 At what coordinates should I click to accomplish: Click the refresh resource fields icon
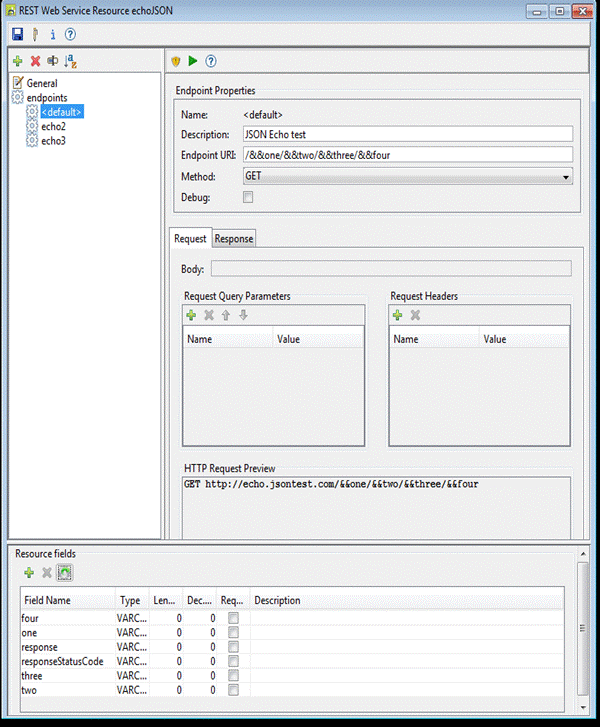(x=64, y=573)
